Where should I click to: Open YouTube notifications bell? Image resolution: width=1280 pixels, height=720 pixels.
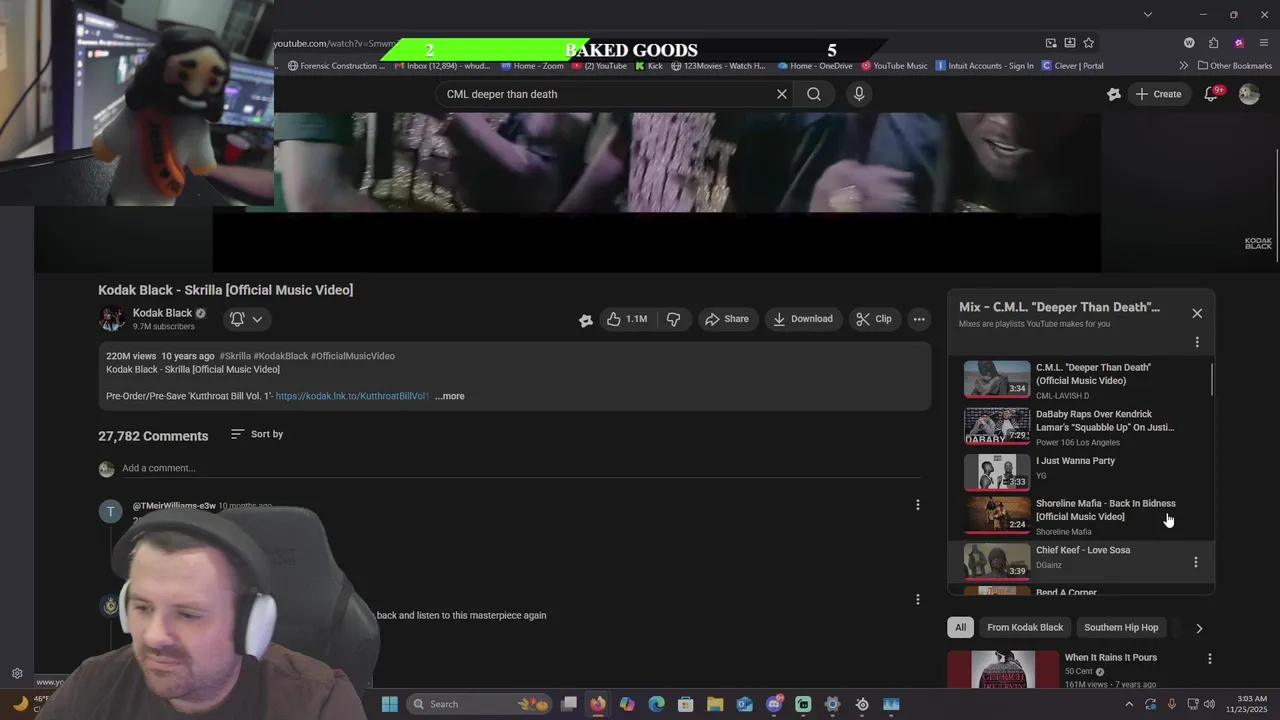[x=1211, y=94]
